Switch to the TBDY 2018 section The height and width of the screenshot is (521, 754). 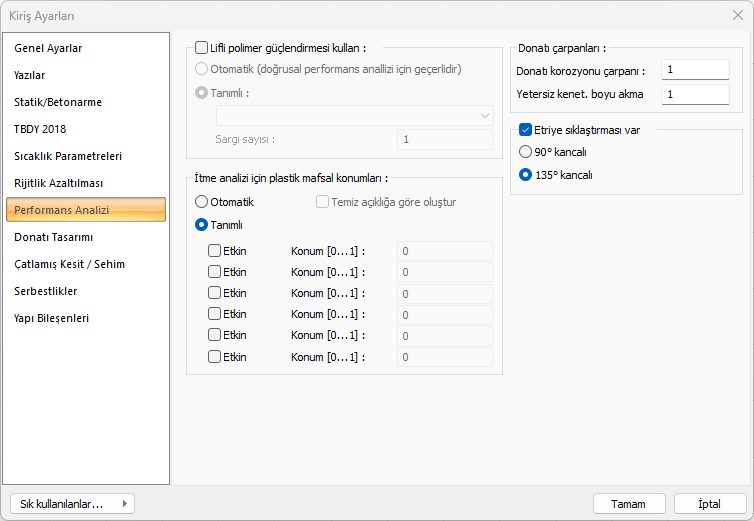pos(40,129)
